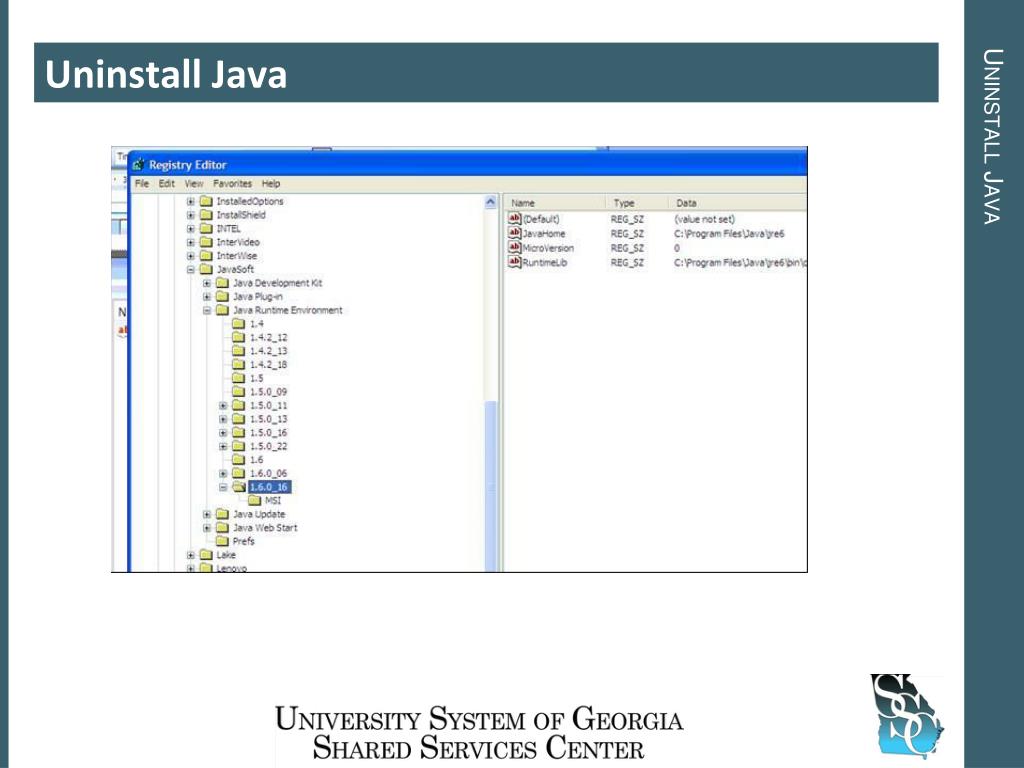Select the 1.6.0_16 key label

(x=269, y=487)
